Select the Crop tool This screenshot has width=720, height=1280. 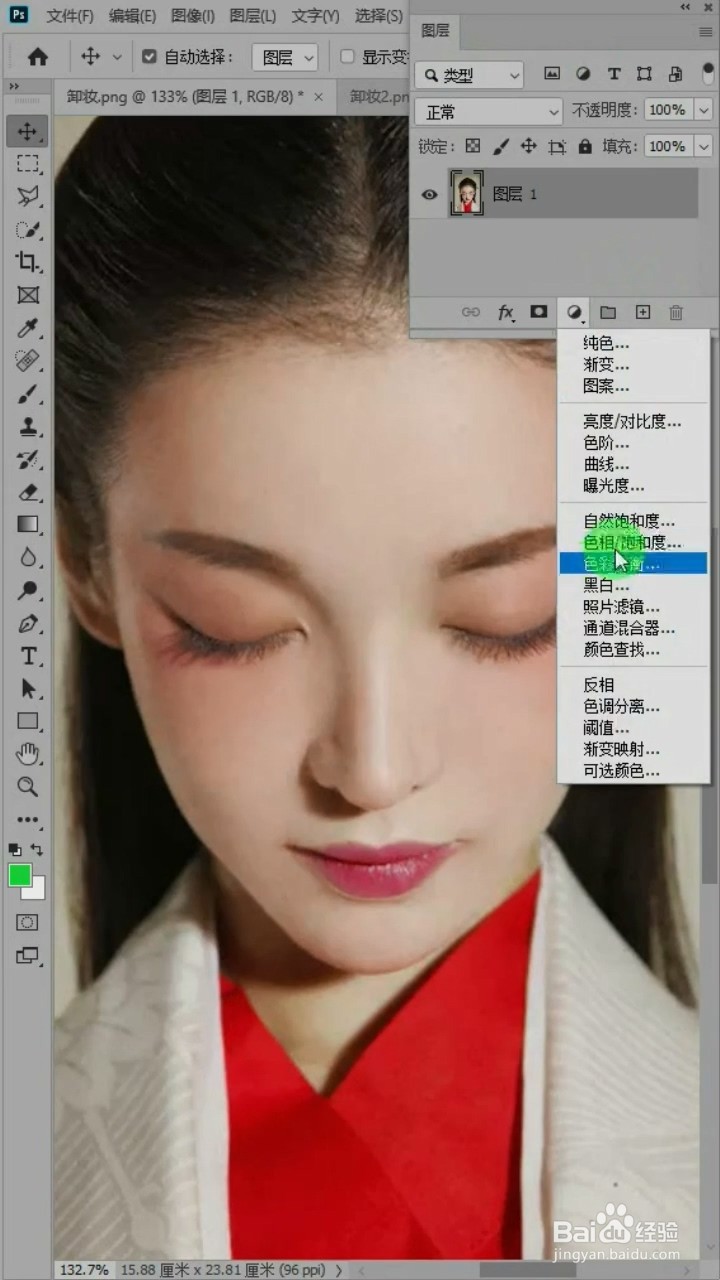pyautogui.click(x=28, y=262)
